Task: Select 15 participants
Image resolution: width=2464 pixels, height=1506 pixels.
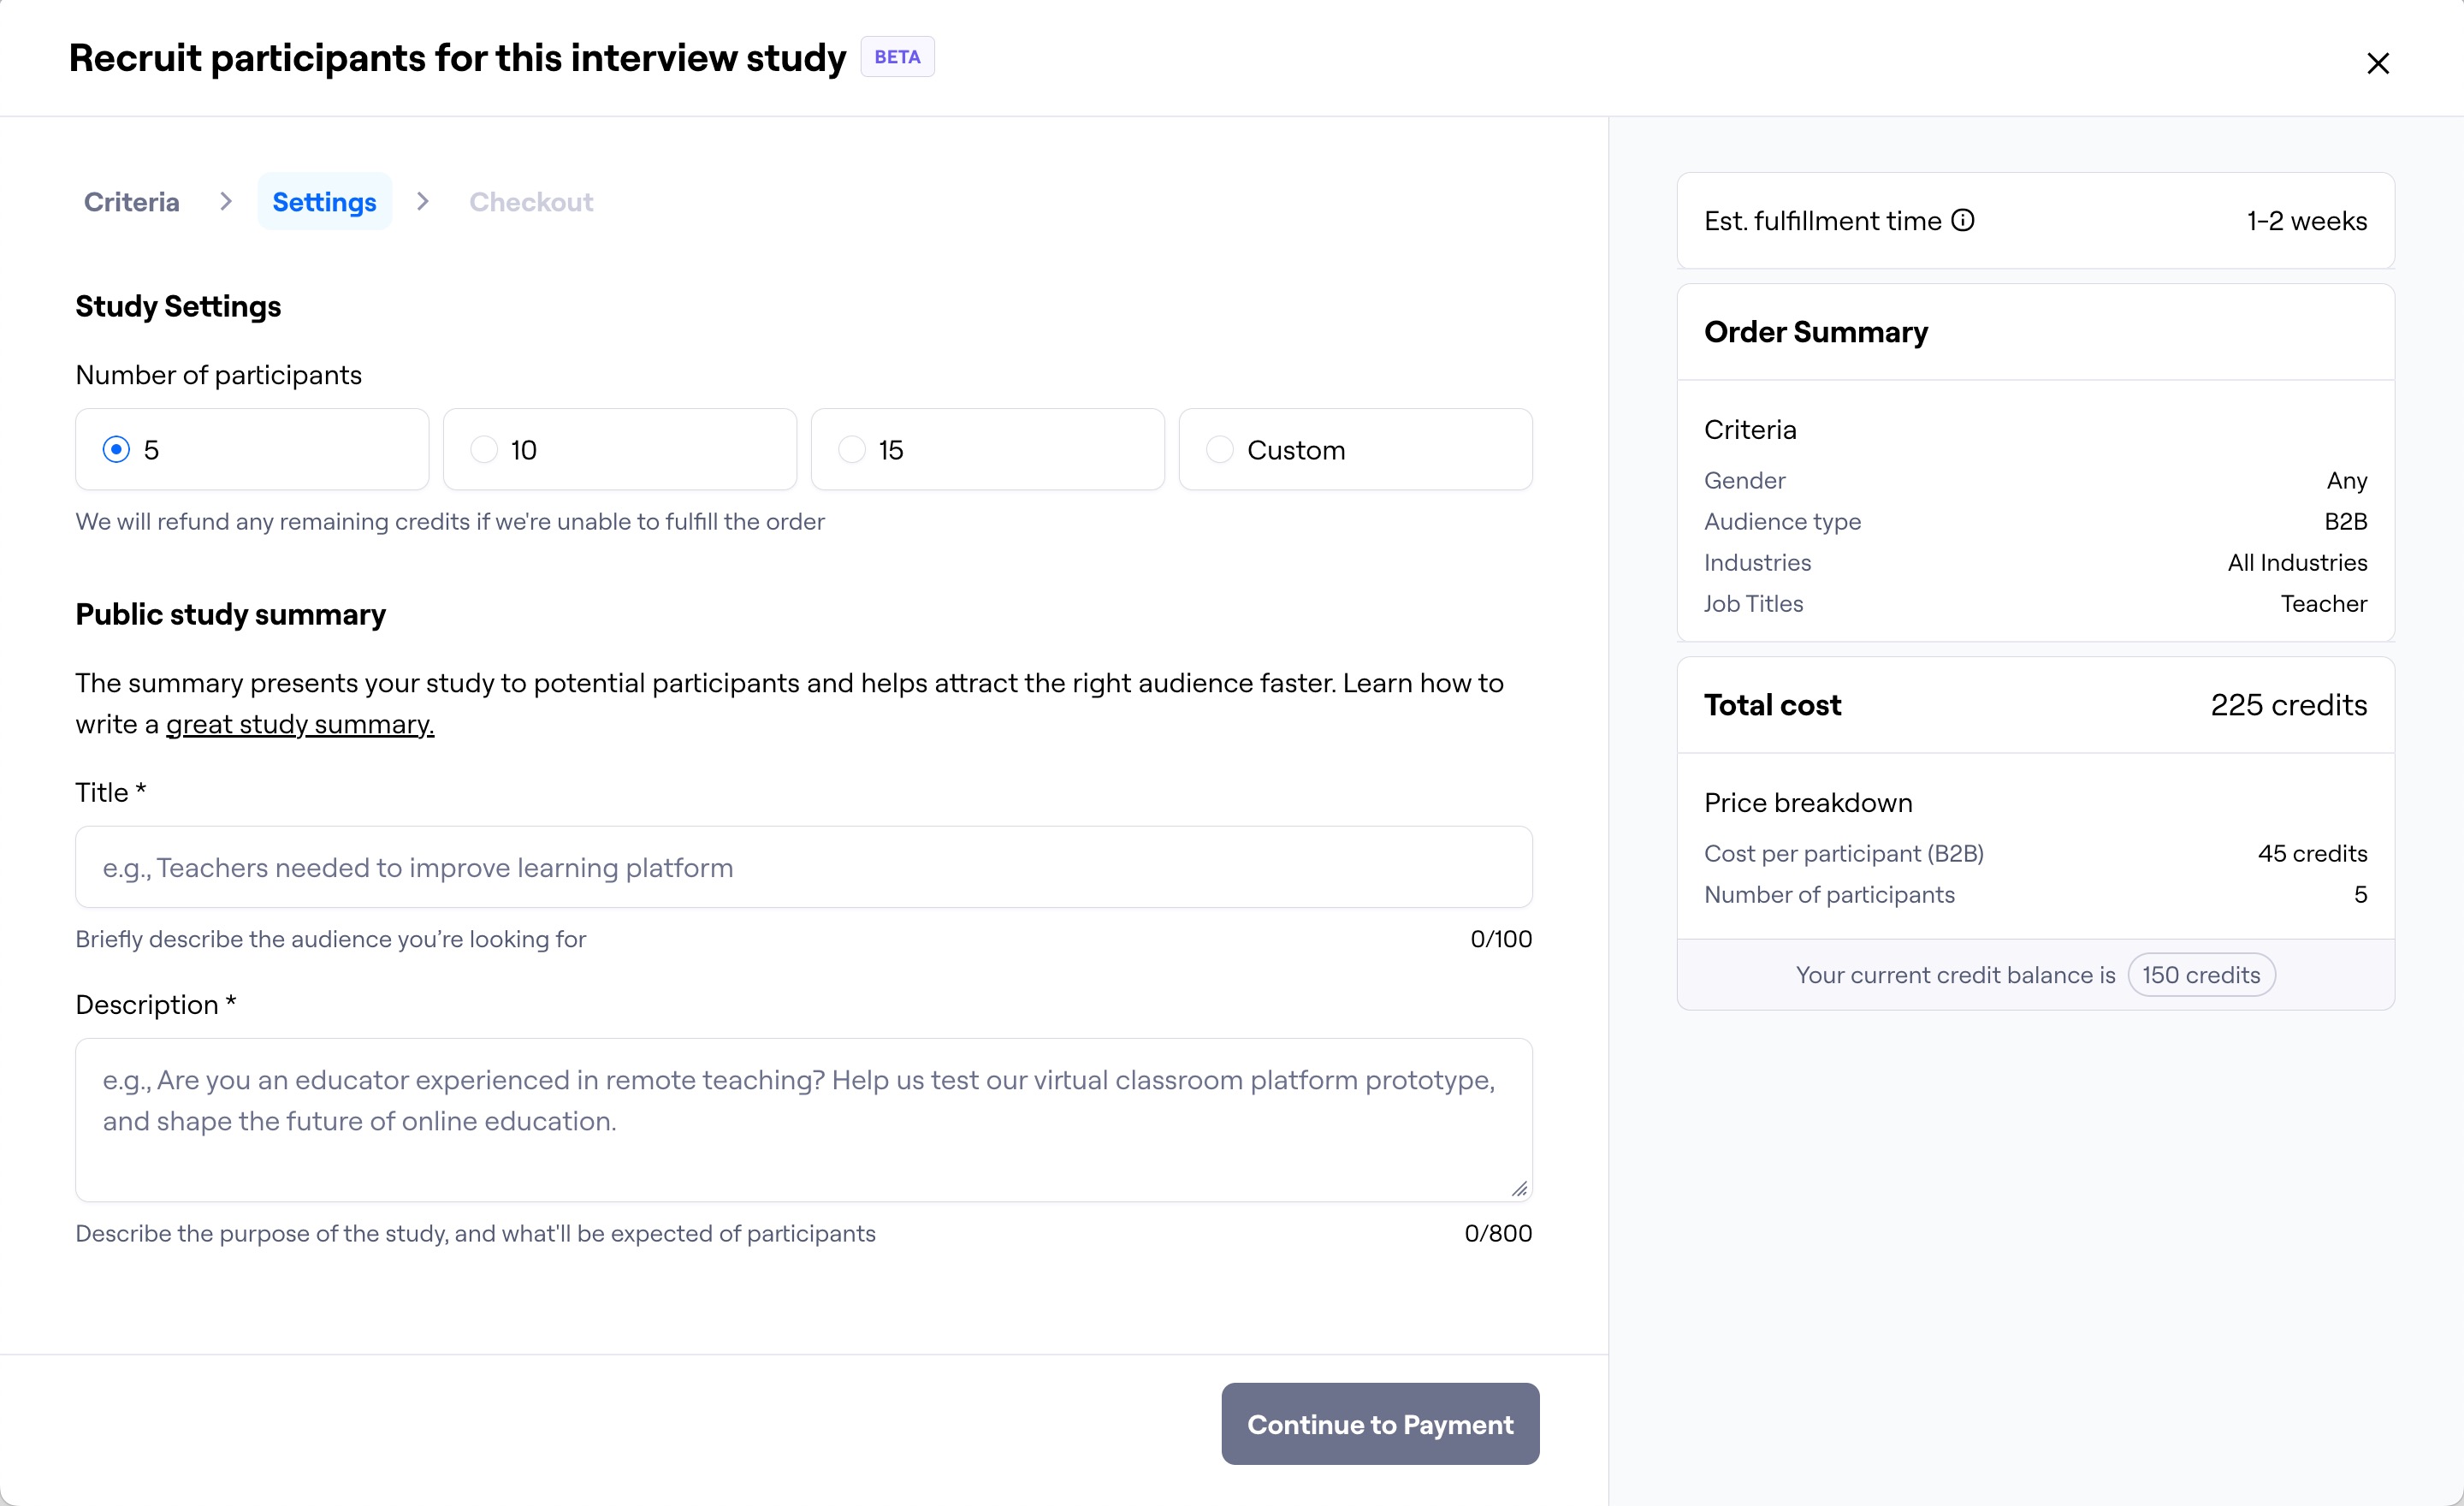Action: tap(851, 449)
